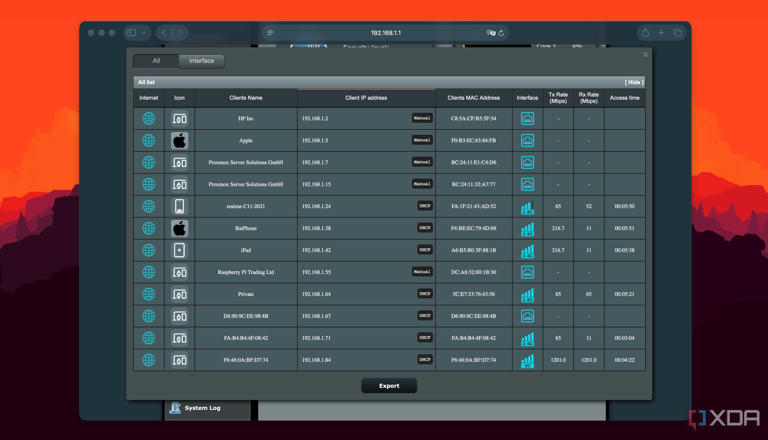Open a new tab with the plus icon
This screenshot has width=768, height=440.
[661, 33]
